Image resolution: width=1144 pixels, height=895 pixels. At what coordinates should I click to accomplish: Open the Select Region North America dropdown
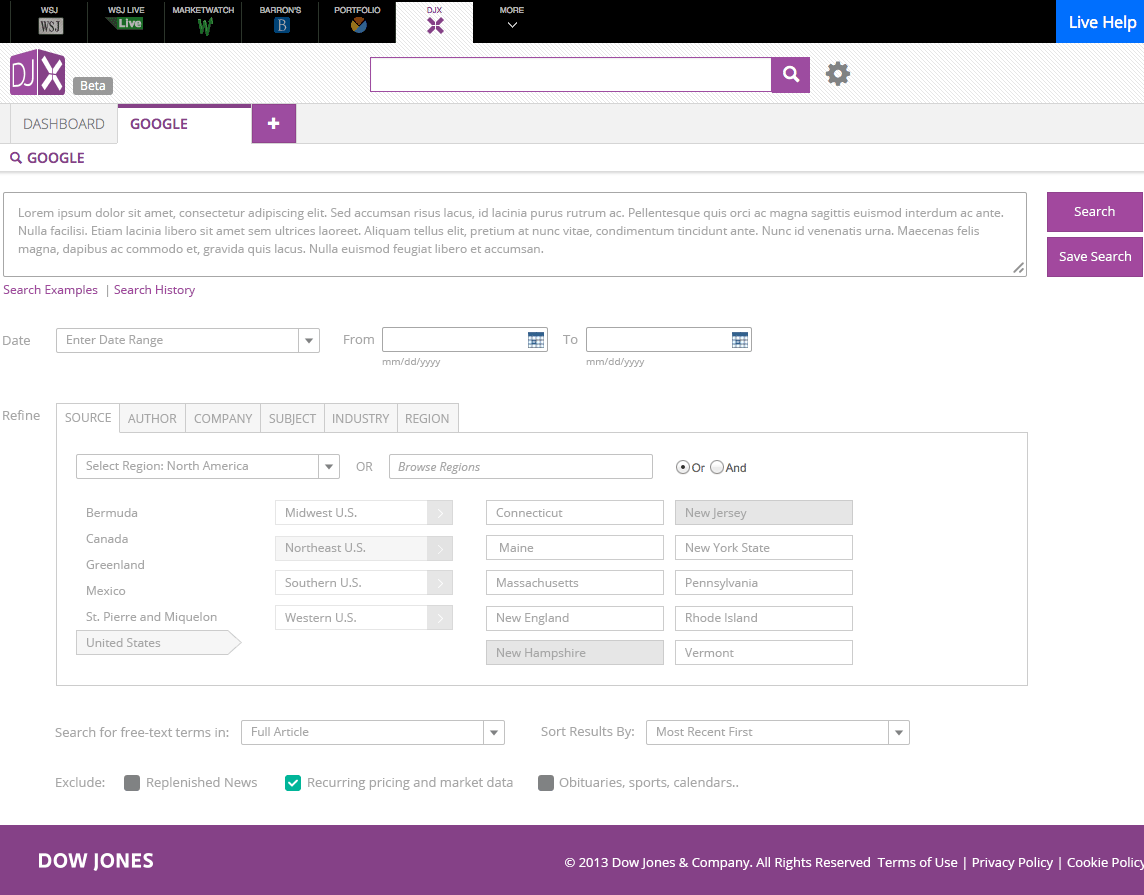tap(208, 466)
